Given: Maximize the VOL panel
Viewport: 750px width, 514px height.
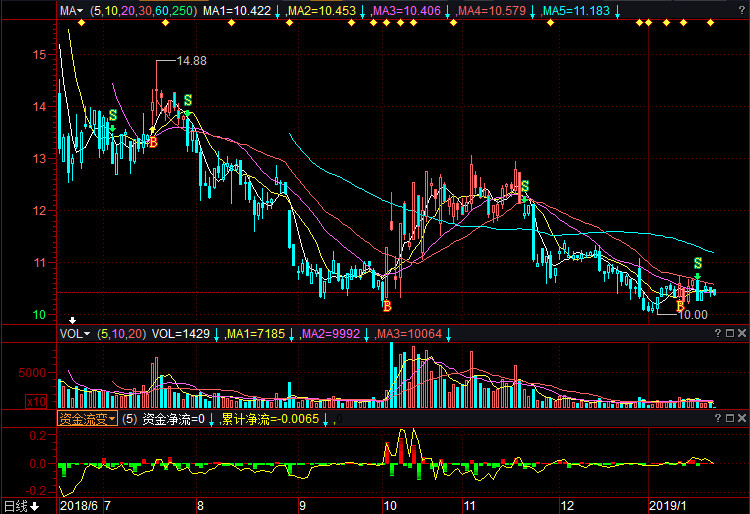Looking at the screenshot, I should tap(730, 333).
